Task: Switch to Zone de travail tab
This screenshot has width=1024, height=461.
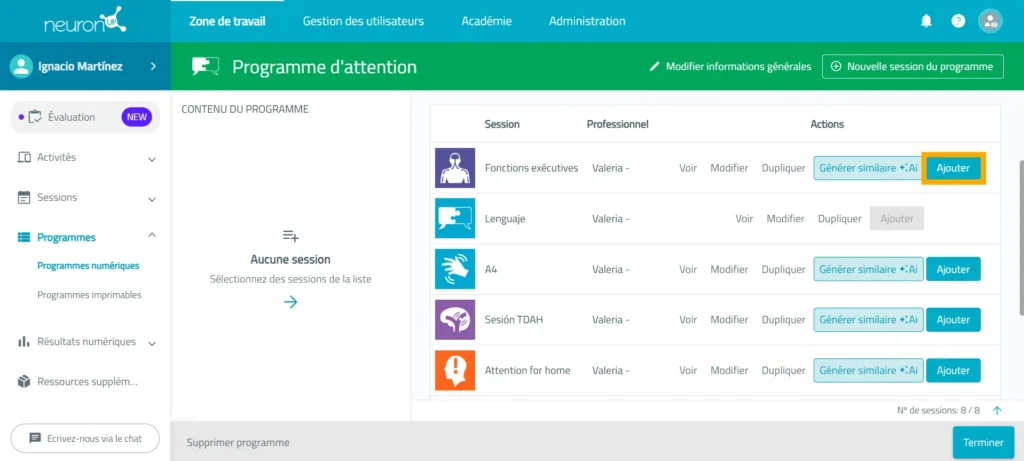Action: [x=227, y=21]
